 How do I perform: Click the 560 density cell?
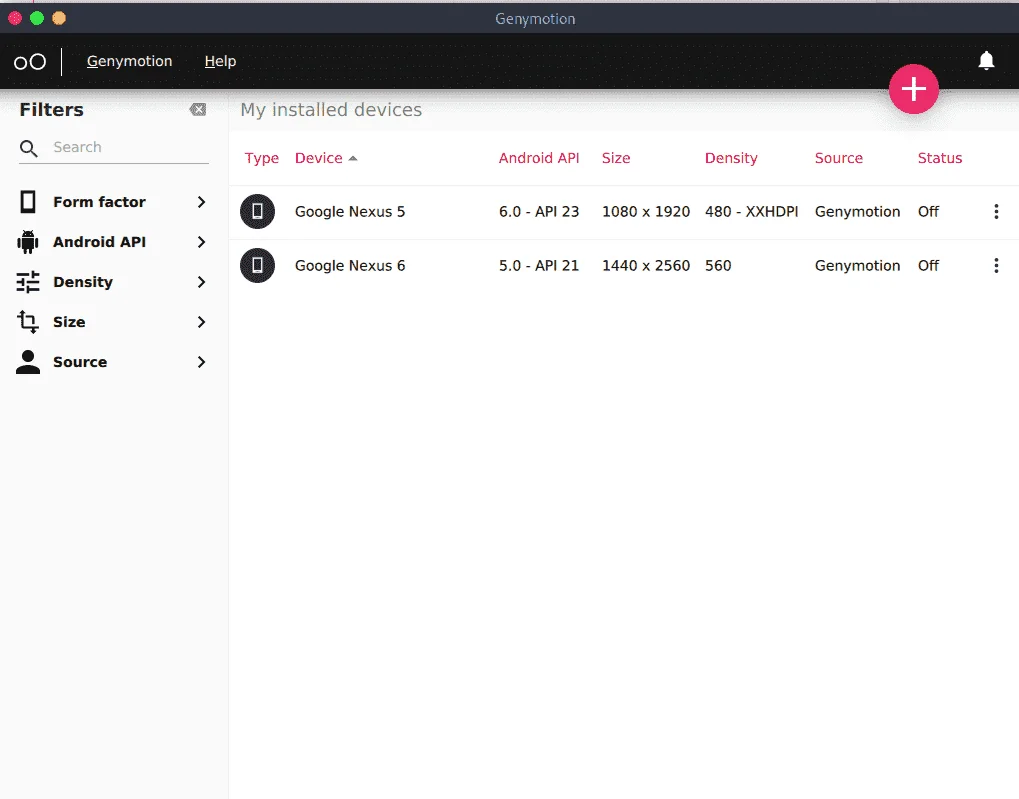point(718,266)
